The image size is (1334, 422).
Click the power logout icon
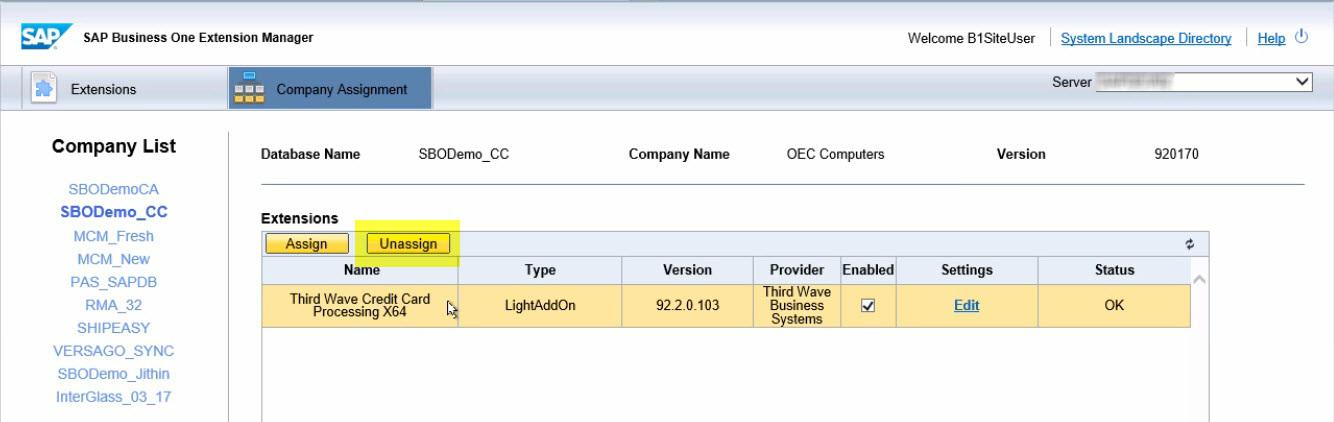pyautogui.click(x=1301, y=37)
